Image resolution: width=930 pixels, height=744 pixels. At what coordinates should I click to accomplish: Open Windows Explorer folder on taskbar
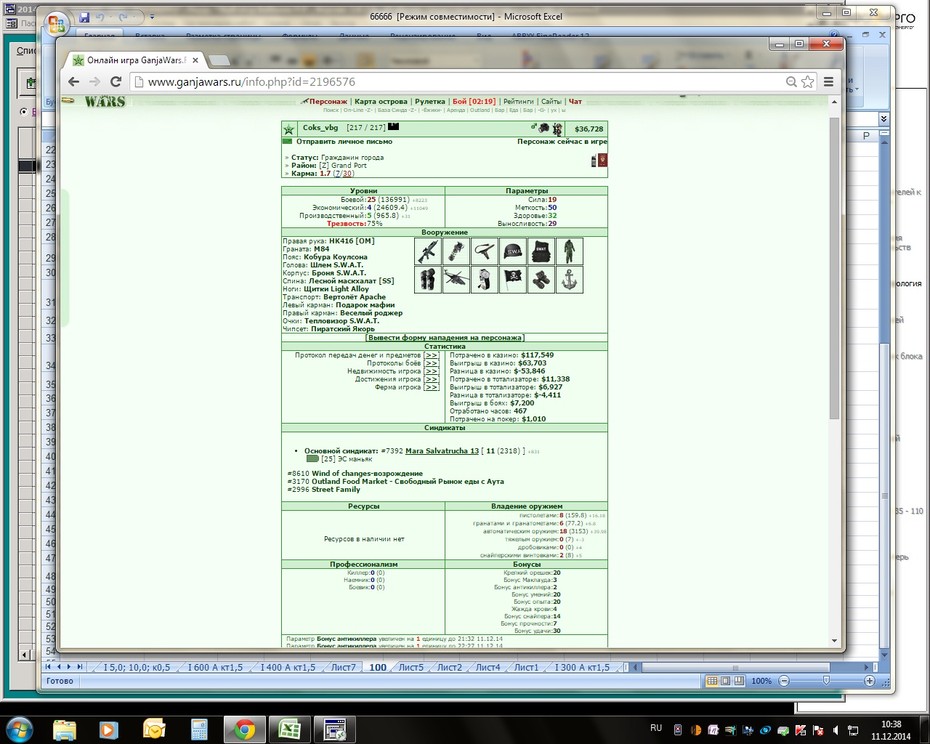pos(64,729)
